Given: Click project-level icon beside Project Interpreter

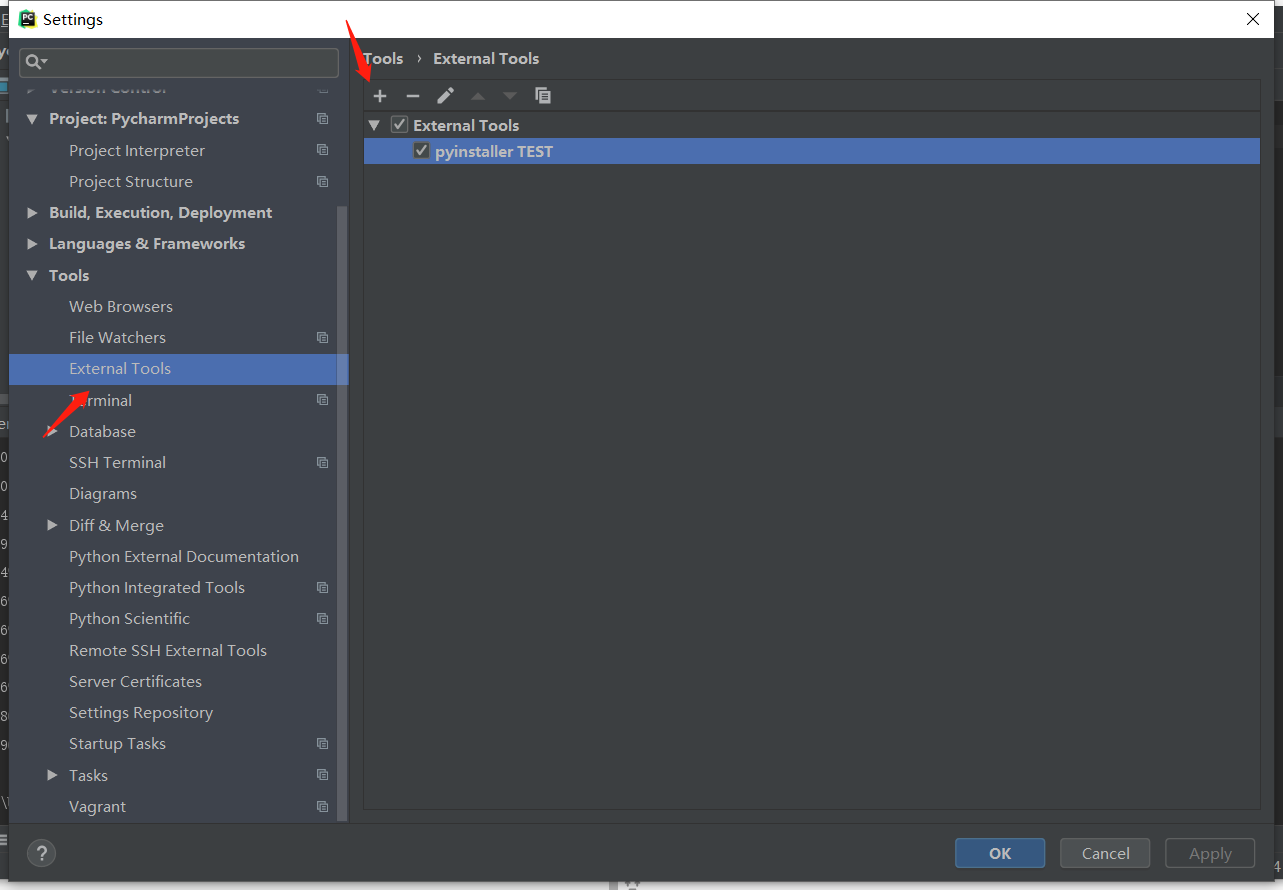Looking at the screenshot, I should 322,150.
